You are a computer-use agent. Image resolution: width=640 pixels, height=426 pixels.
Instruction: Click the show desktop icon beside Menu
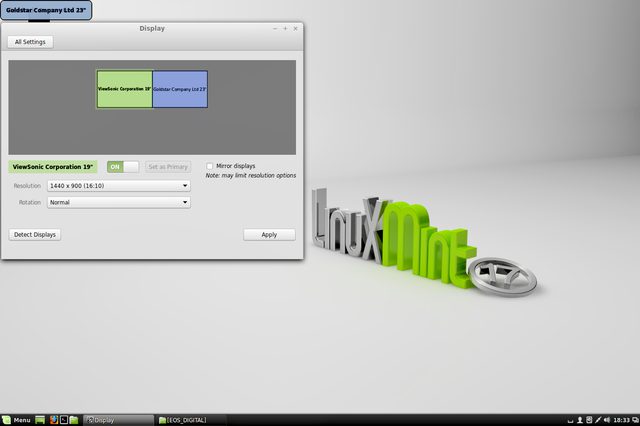(x=41, y=420)
